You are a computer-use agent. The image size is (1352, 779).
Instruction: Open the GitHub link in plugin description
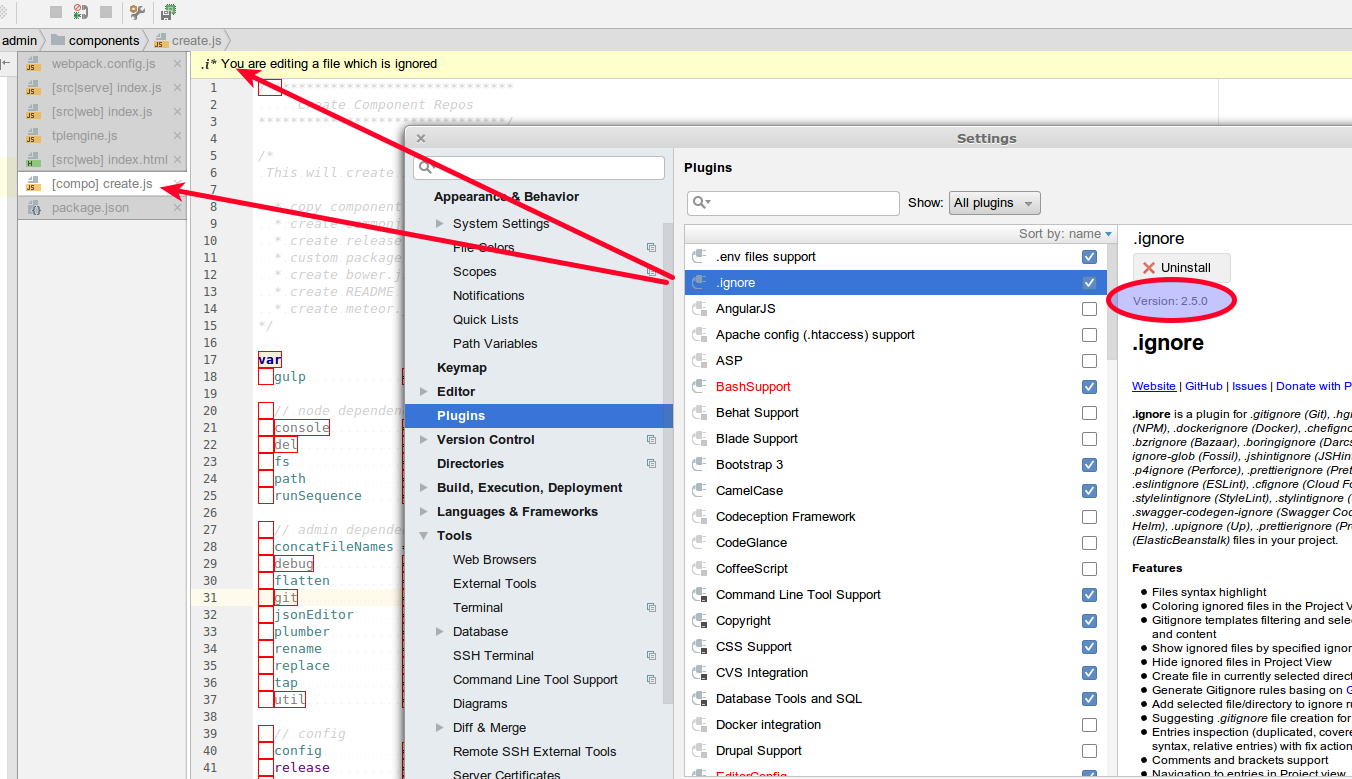[1204, 386]
